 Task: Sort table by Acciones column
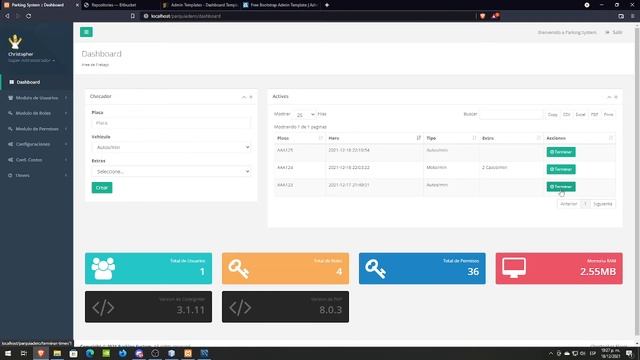pyautogui.click(x=580, y=138)
